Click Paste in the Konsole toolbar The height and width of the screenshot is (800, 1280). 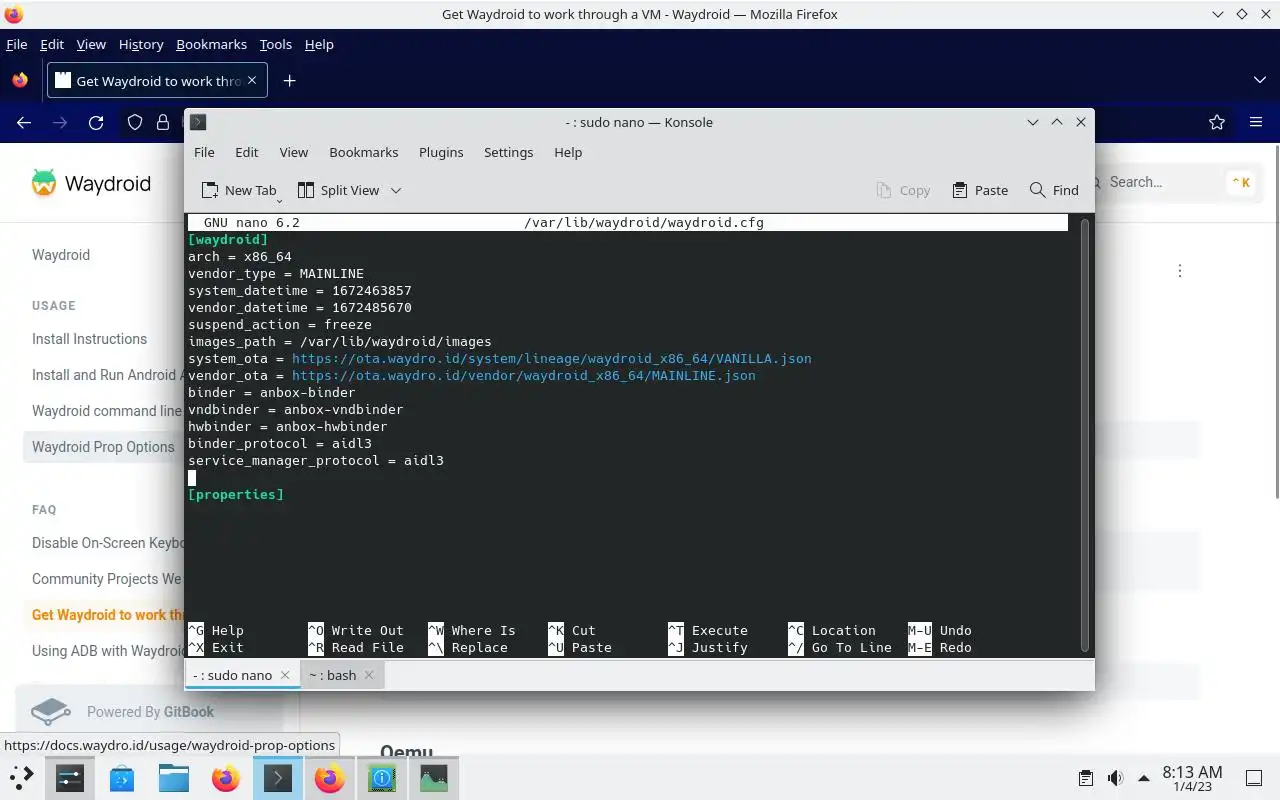click(980, 190)
